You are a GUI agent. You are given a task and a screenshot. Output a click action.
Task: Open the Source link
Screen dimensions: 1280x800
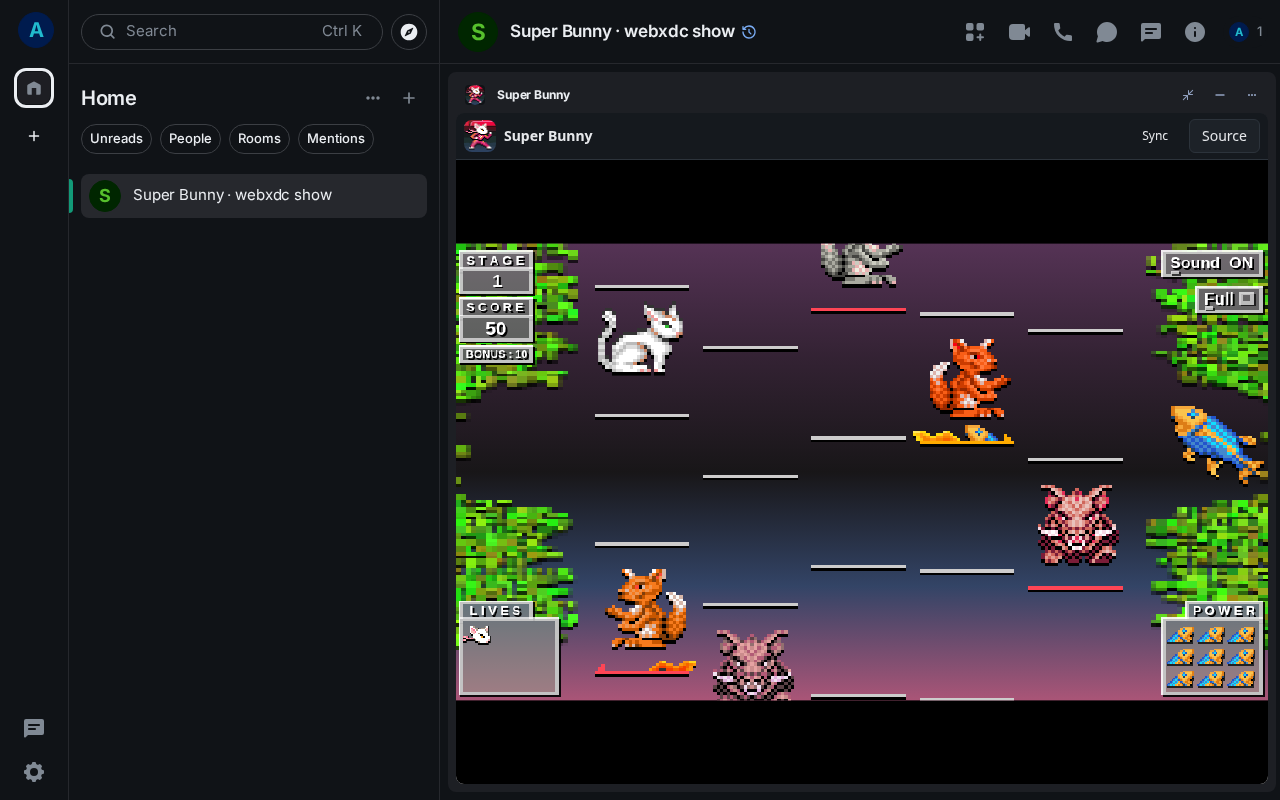point(1224,136)
